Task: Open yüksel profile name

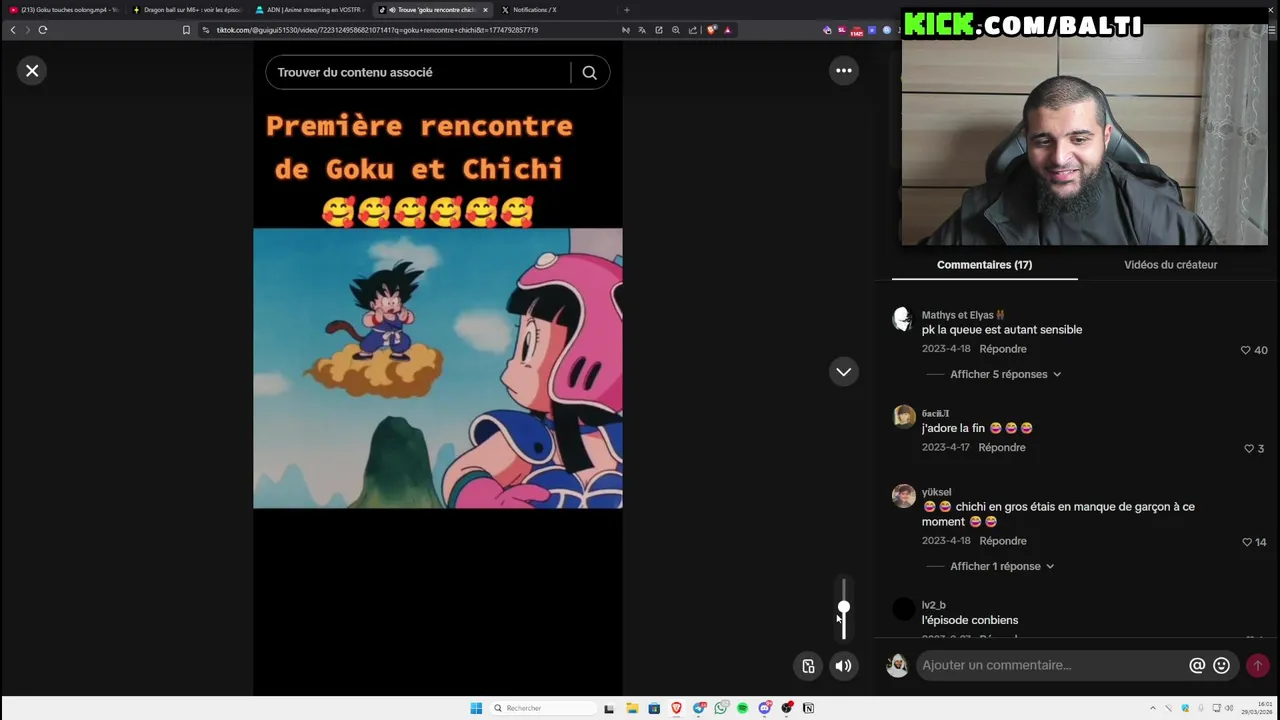Action: pos(936,492)
